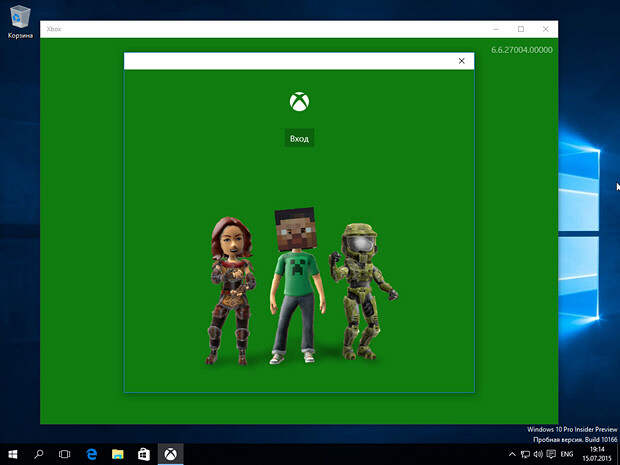The width and height of the screenshot is (620, 465).
Task: Open Action Center notifications icon
Action: 551,454
